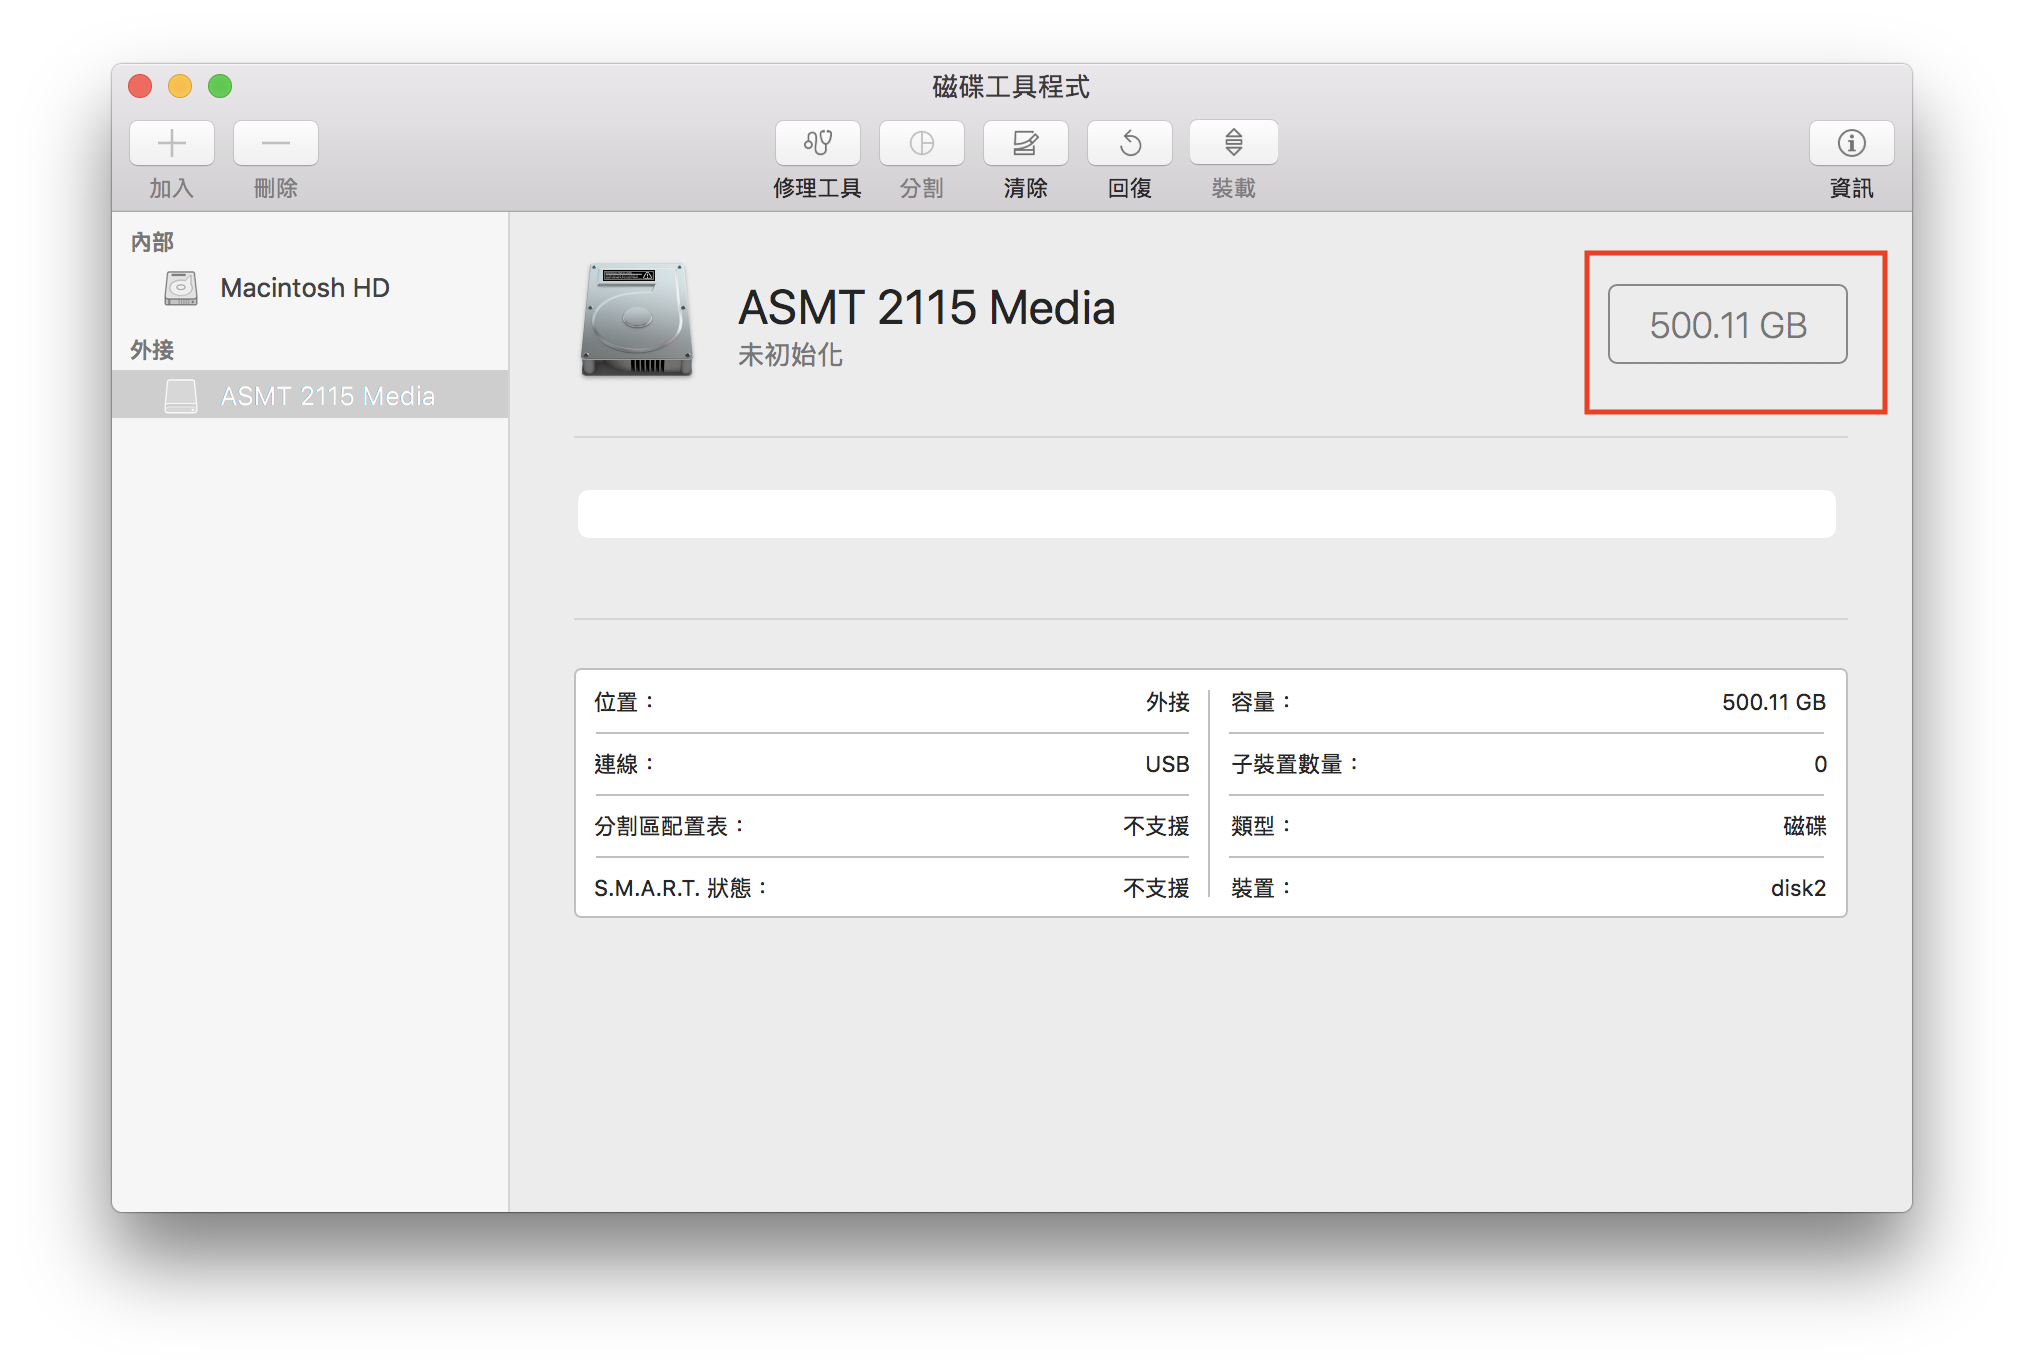Click the large hard disk image
This screenshot has width=2024, height=1372.
[637, 320]
